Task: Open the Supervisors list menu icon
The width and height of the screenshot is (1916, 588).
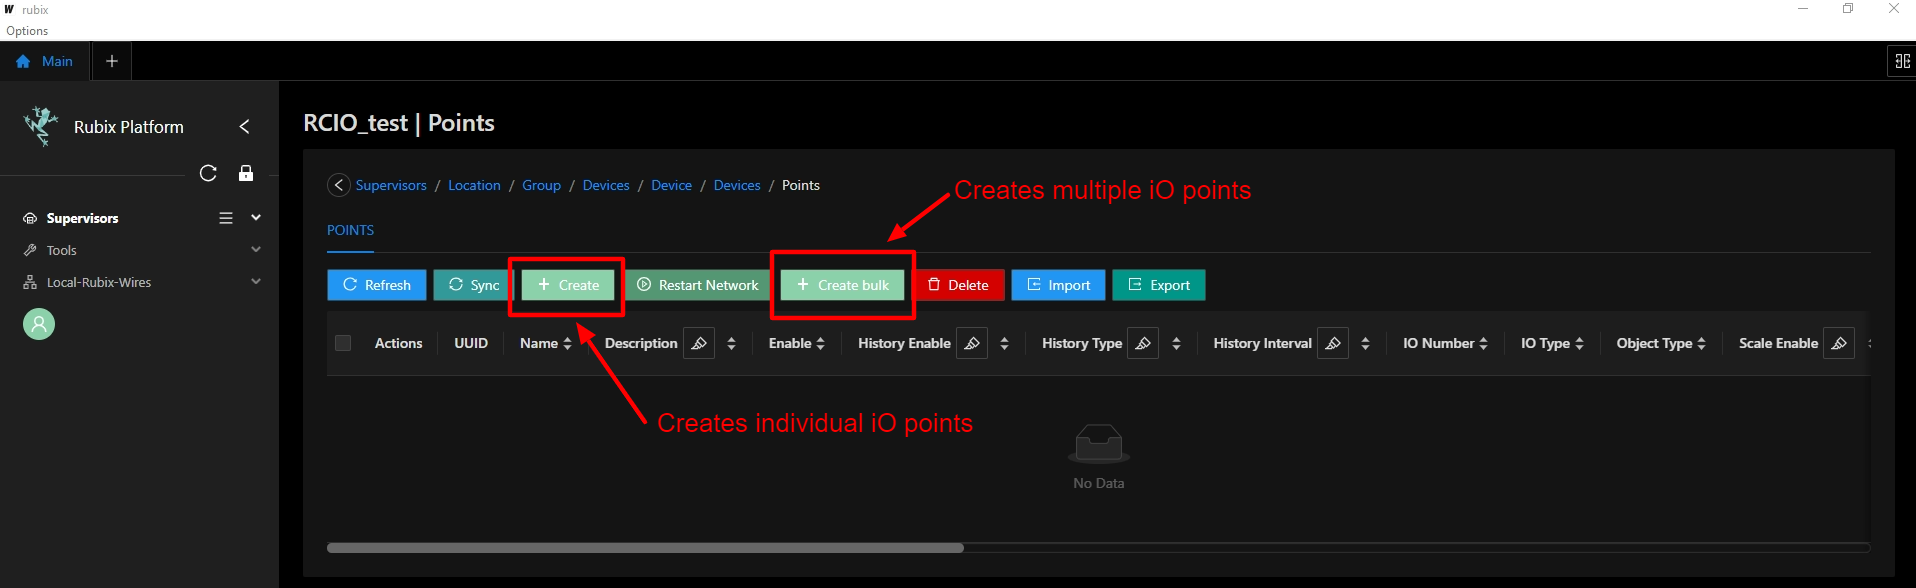Action: pos(226,218)
